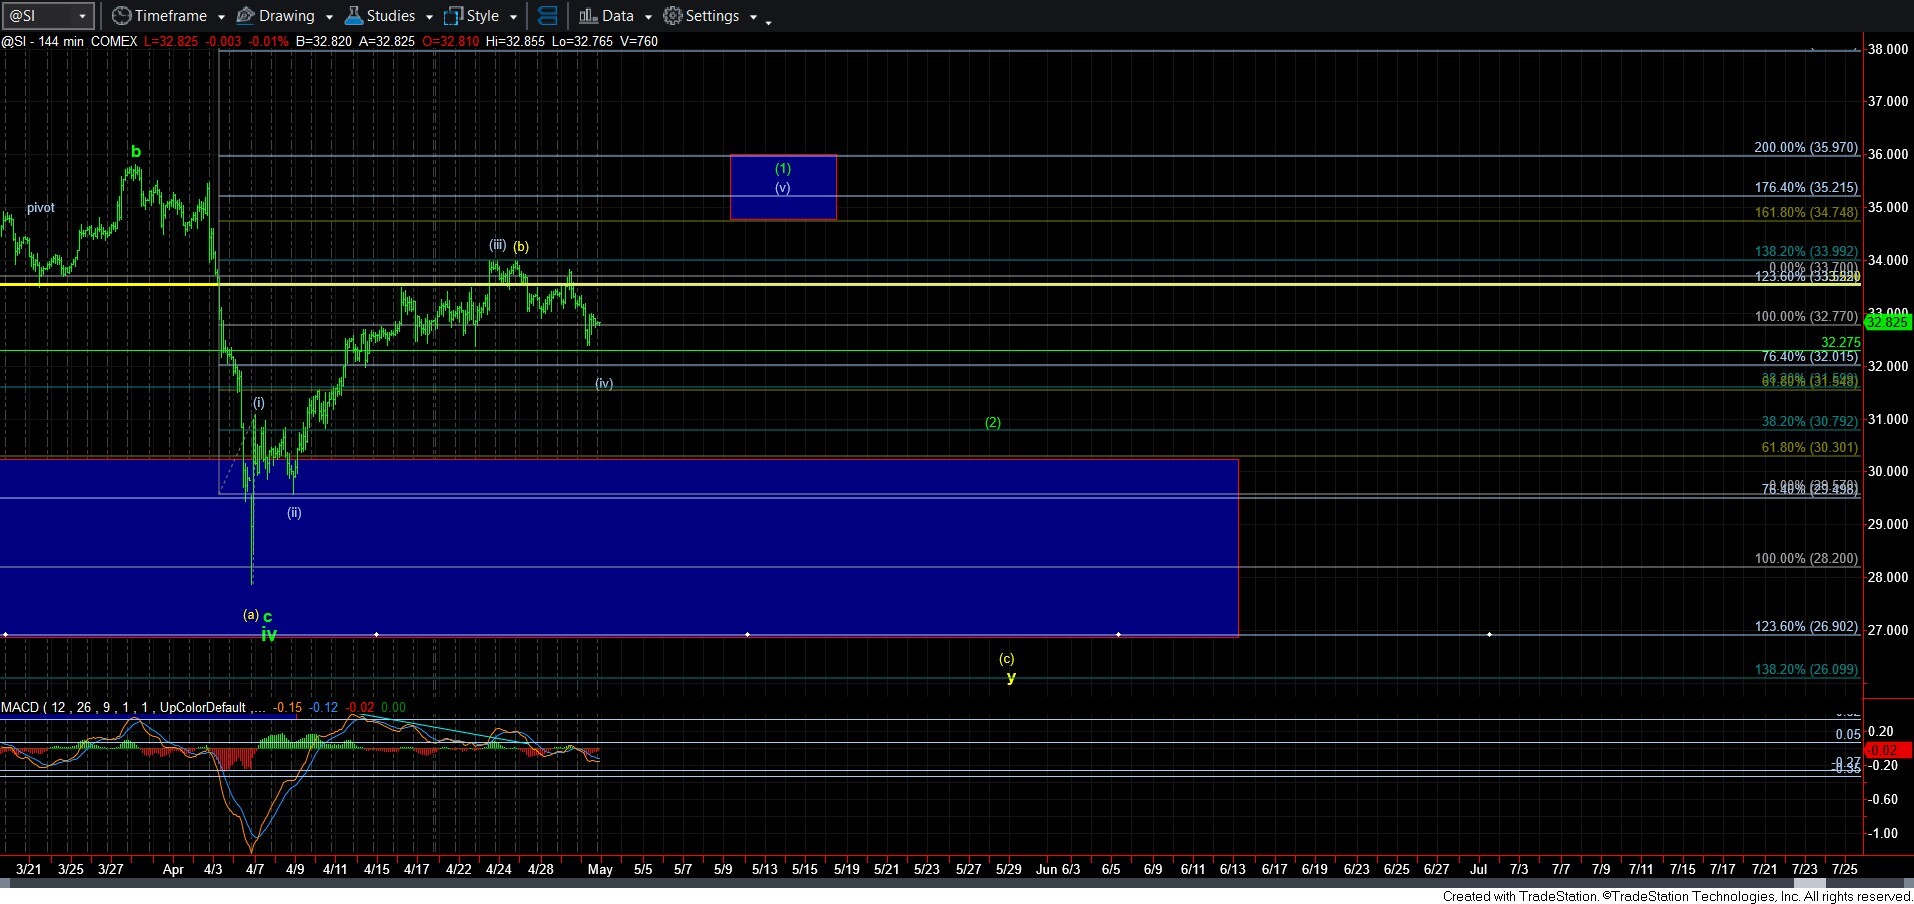Click the '@SI - 144 min COMEX' status text
Image resolution: width=1914 pixels, height=904 pixels.
pos(70,41)
